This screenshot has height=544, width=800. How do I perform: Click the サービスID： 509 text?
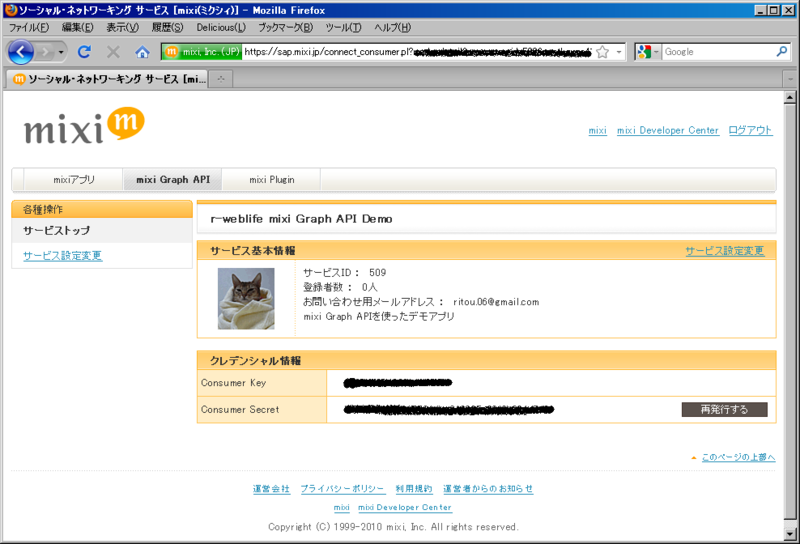(344, 273)
